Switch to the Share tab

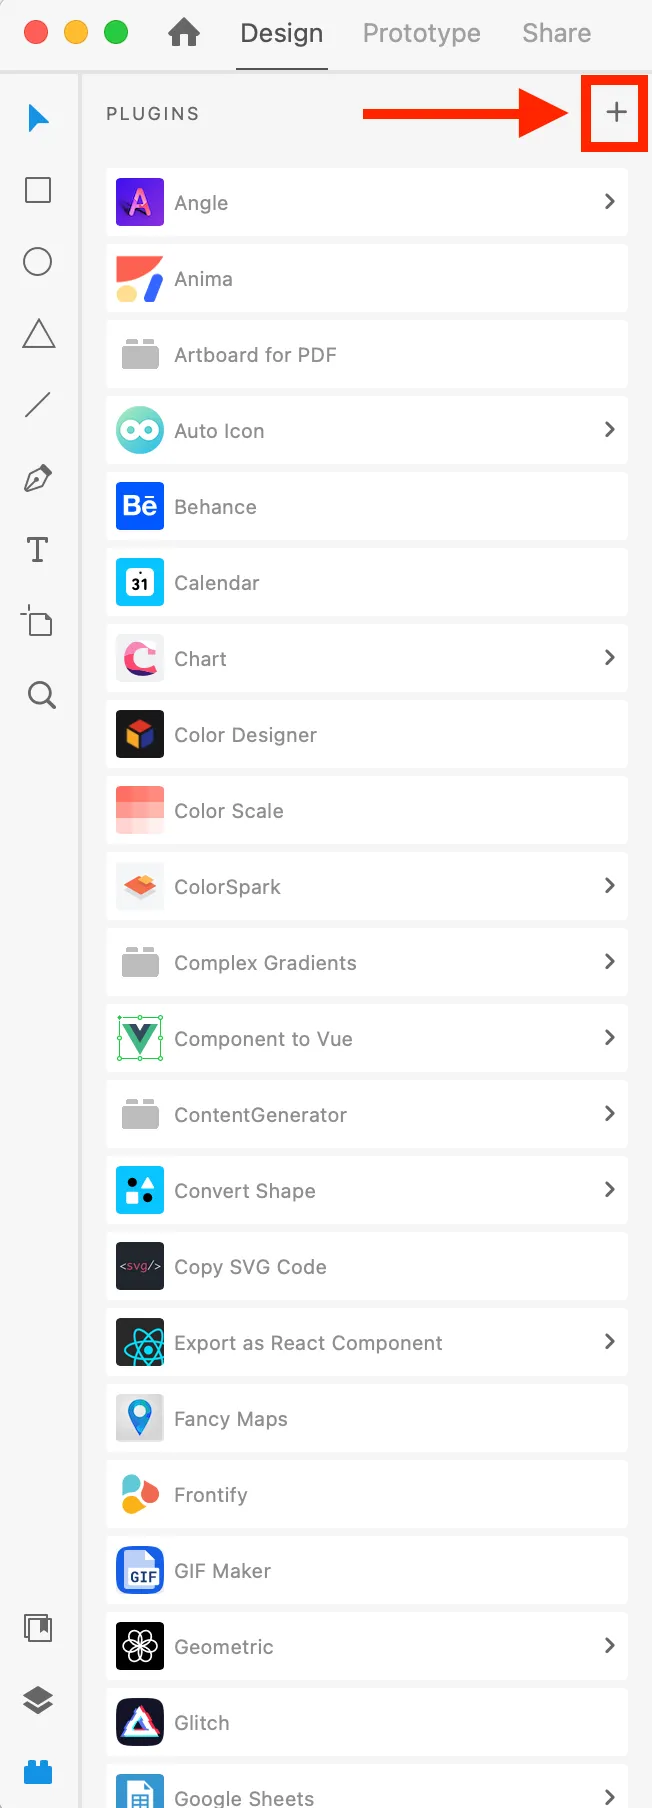557,33
